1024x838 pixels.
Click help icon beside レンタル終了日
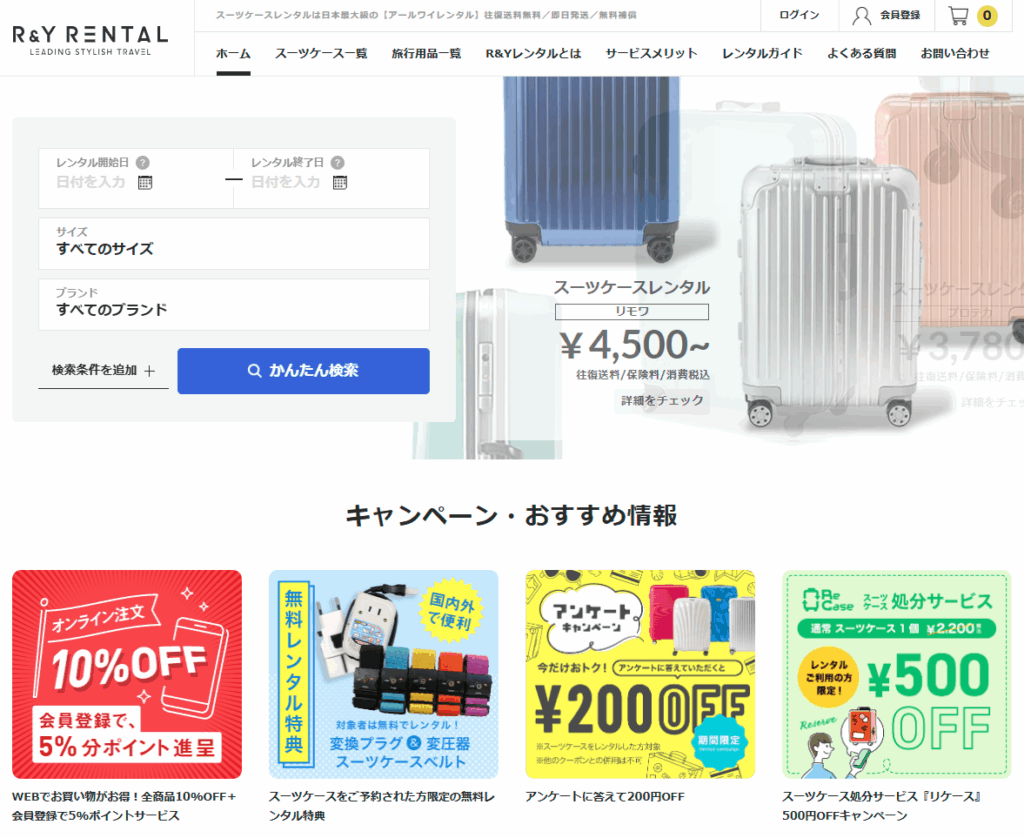[x=337, y=163]
